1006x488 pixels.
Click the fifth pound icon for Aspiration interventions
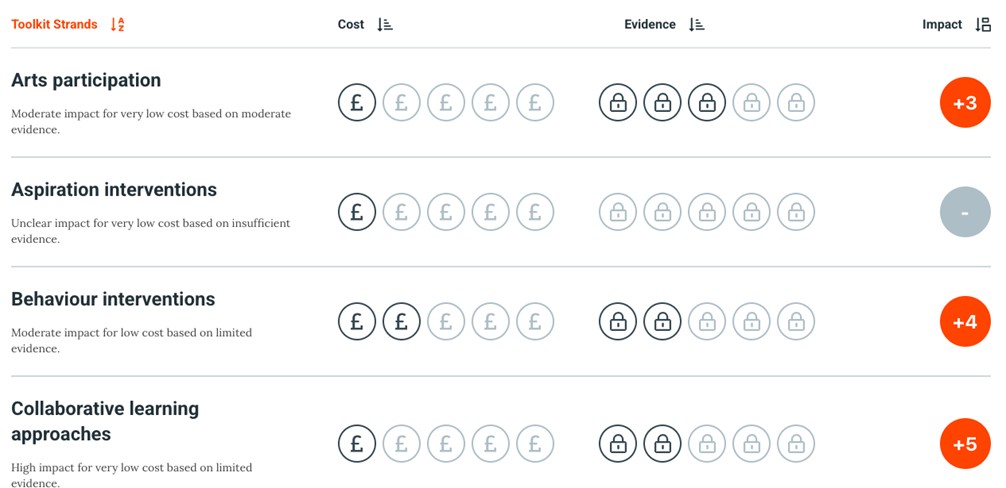click(x=535, y=212)
